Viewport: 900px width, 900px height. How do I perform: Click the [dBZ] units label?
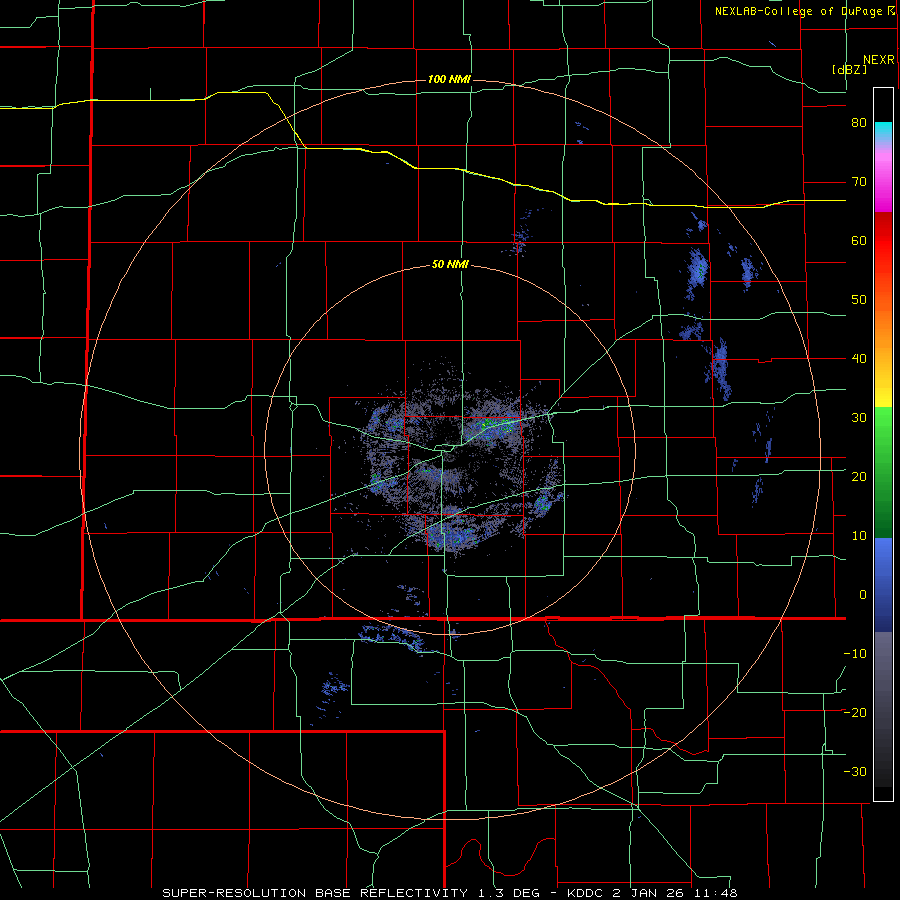coord(849,69)
